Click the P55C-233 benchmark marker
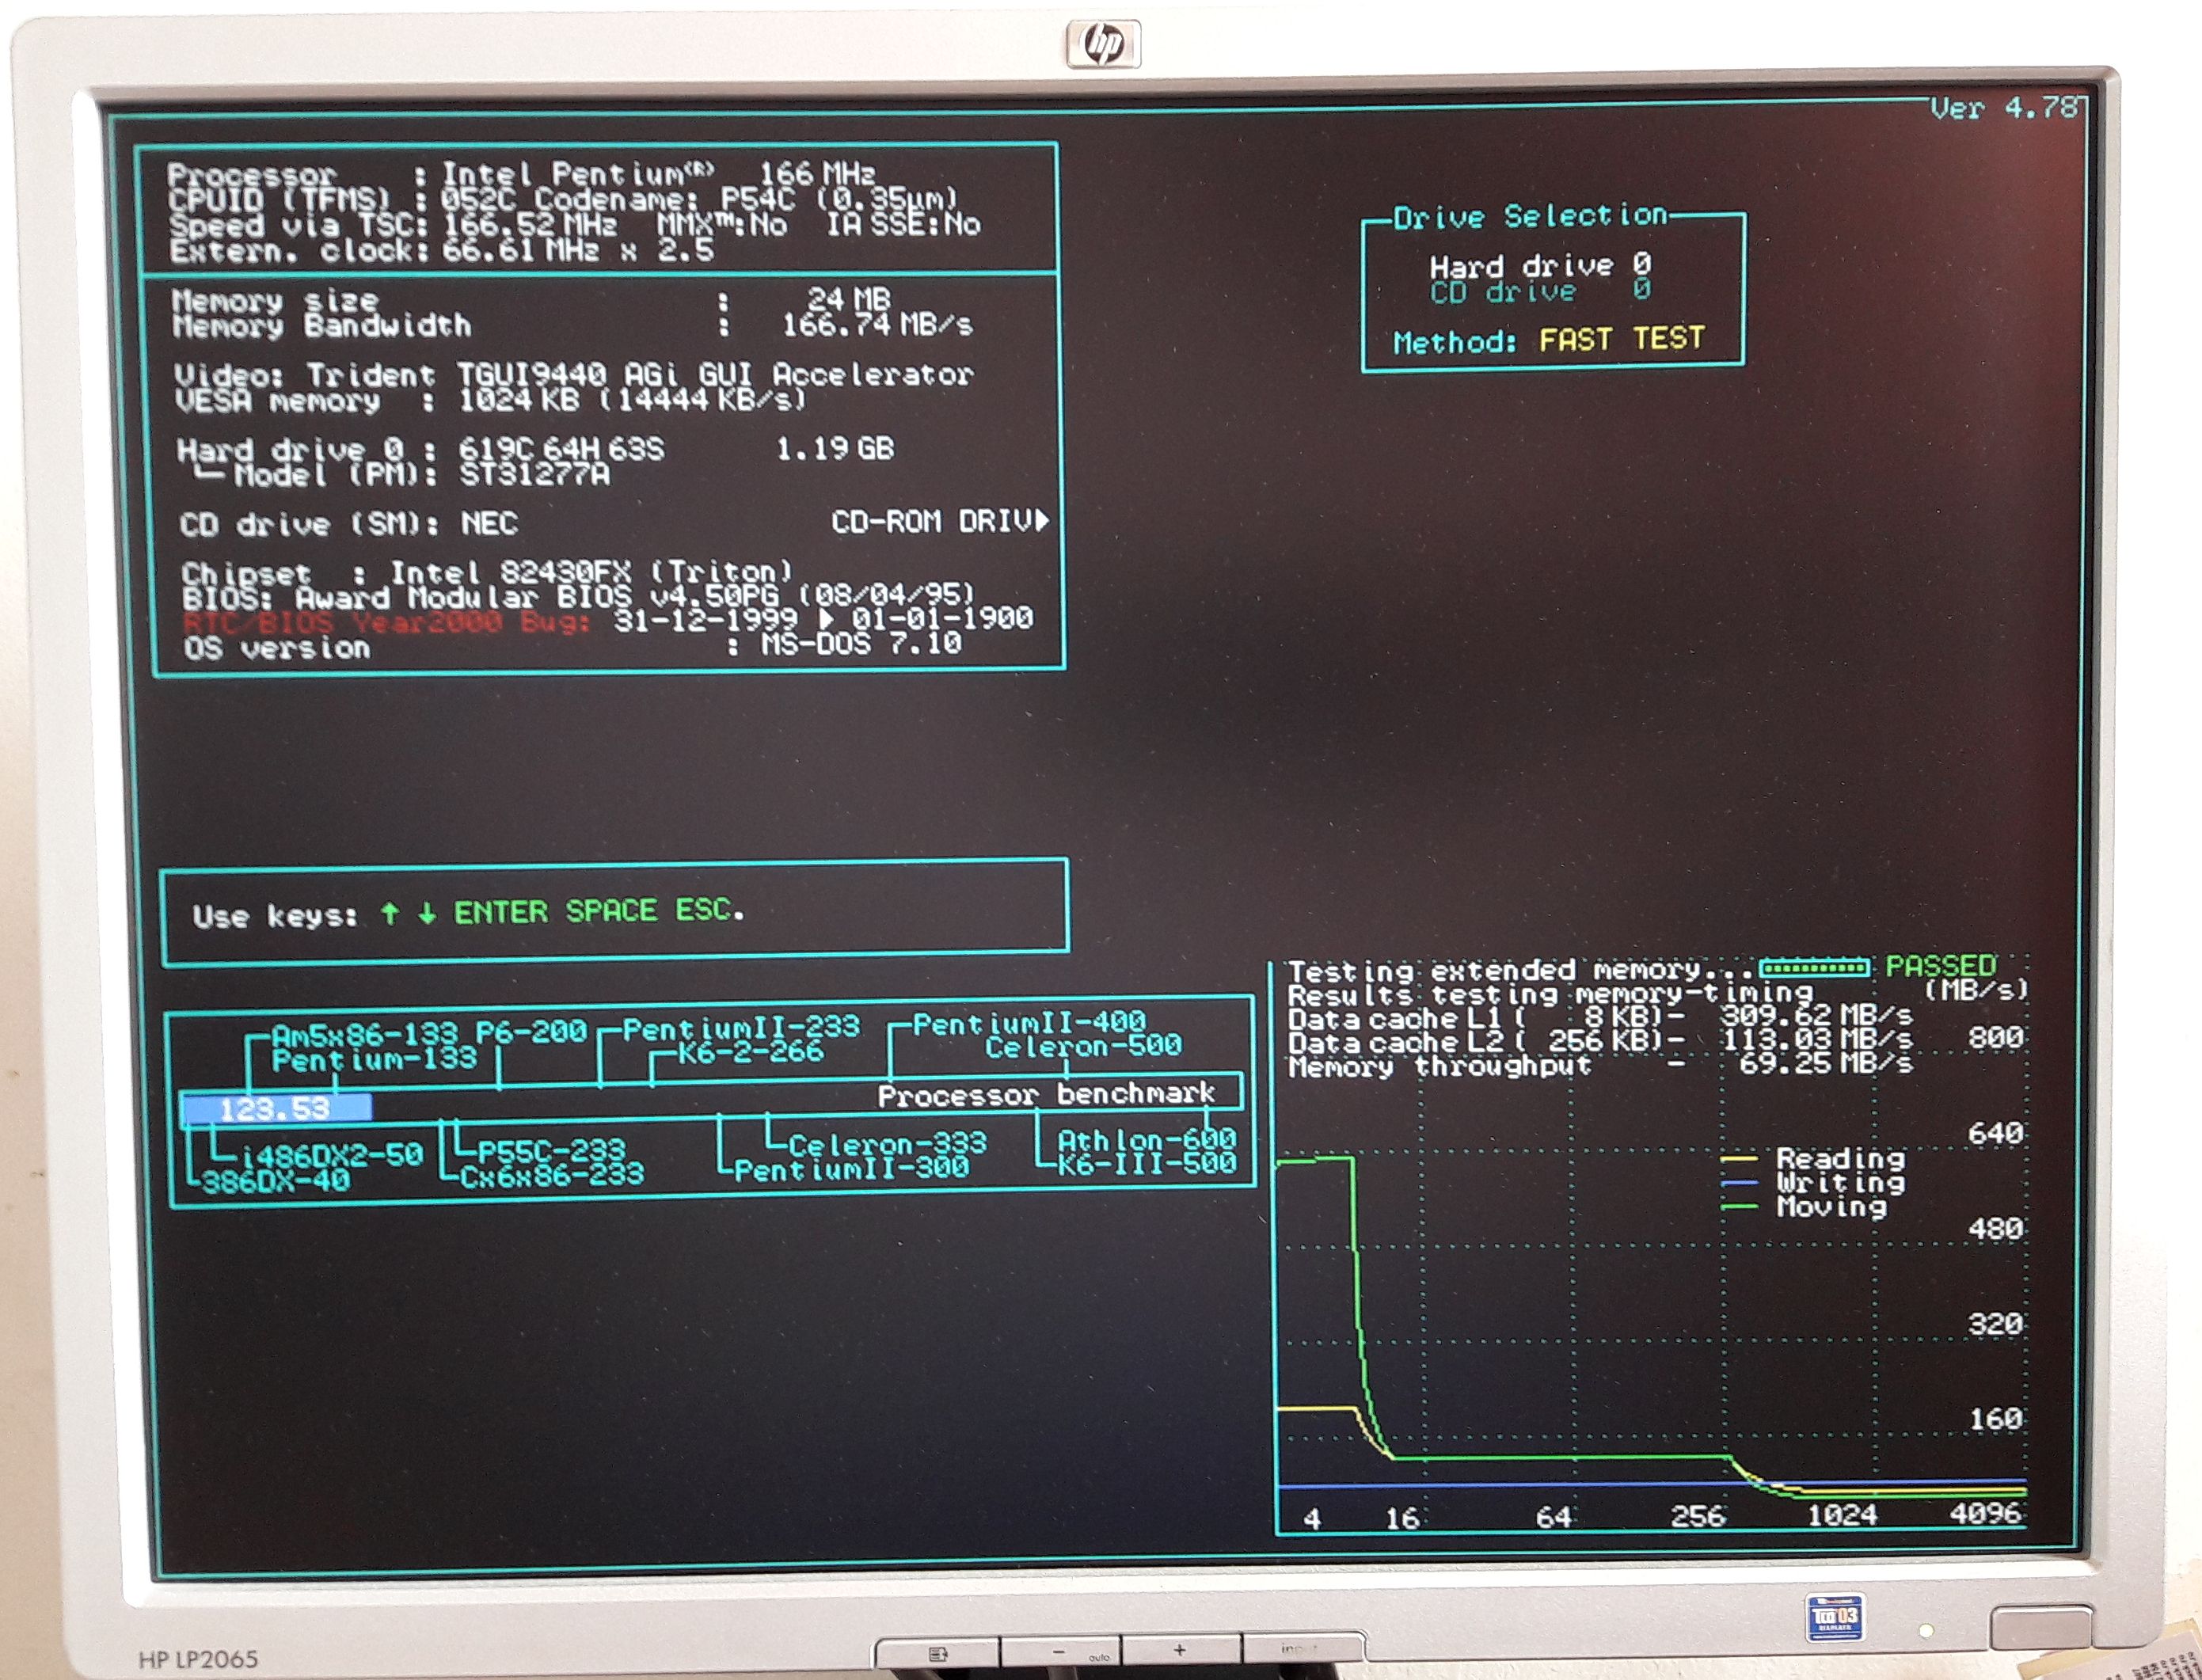The height and width of the screenshot is (1680, 2202). (551, 1151)
